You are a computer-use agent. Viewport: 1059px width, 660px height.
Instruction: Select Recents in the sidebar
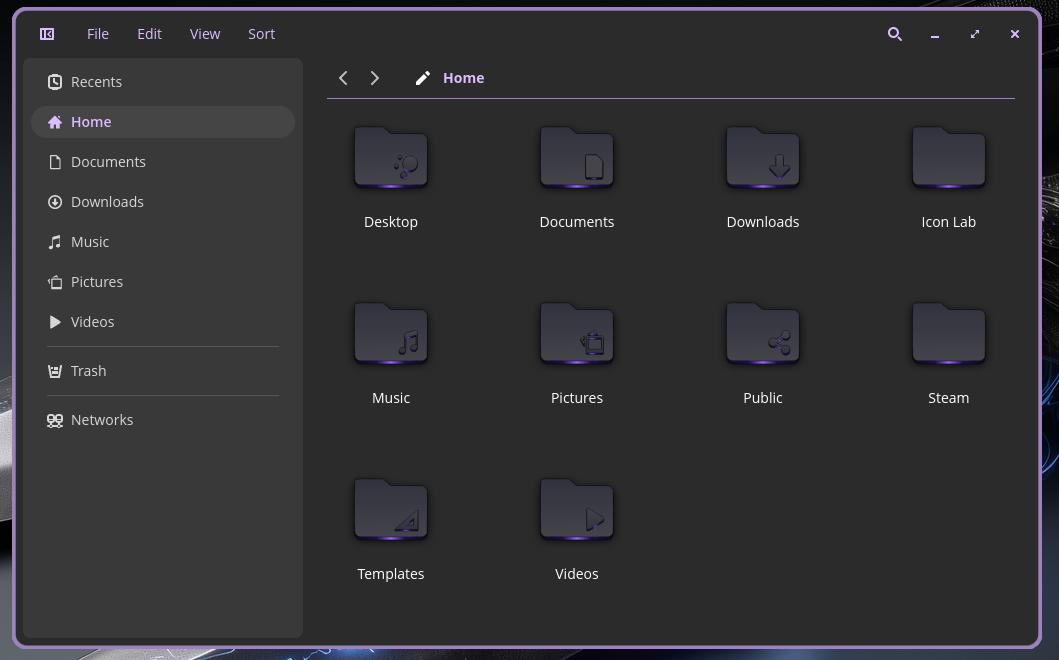click(x=96, y=82)
